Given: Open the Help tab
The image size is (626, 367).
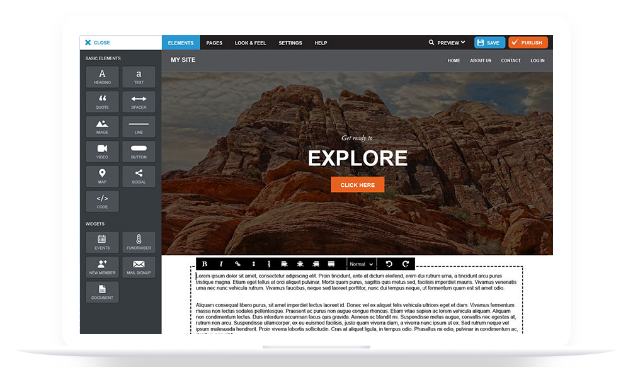Looking at the screenshot, I should coord(321,43).
